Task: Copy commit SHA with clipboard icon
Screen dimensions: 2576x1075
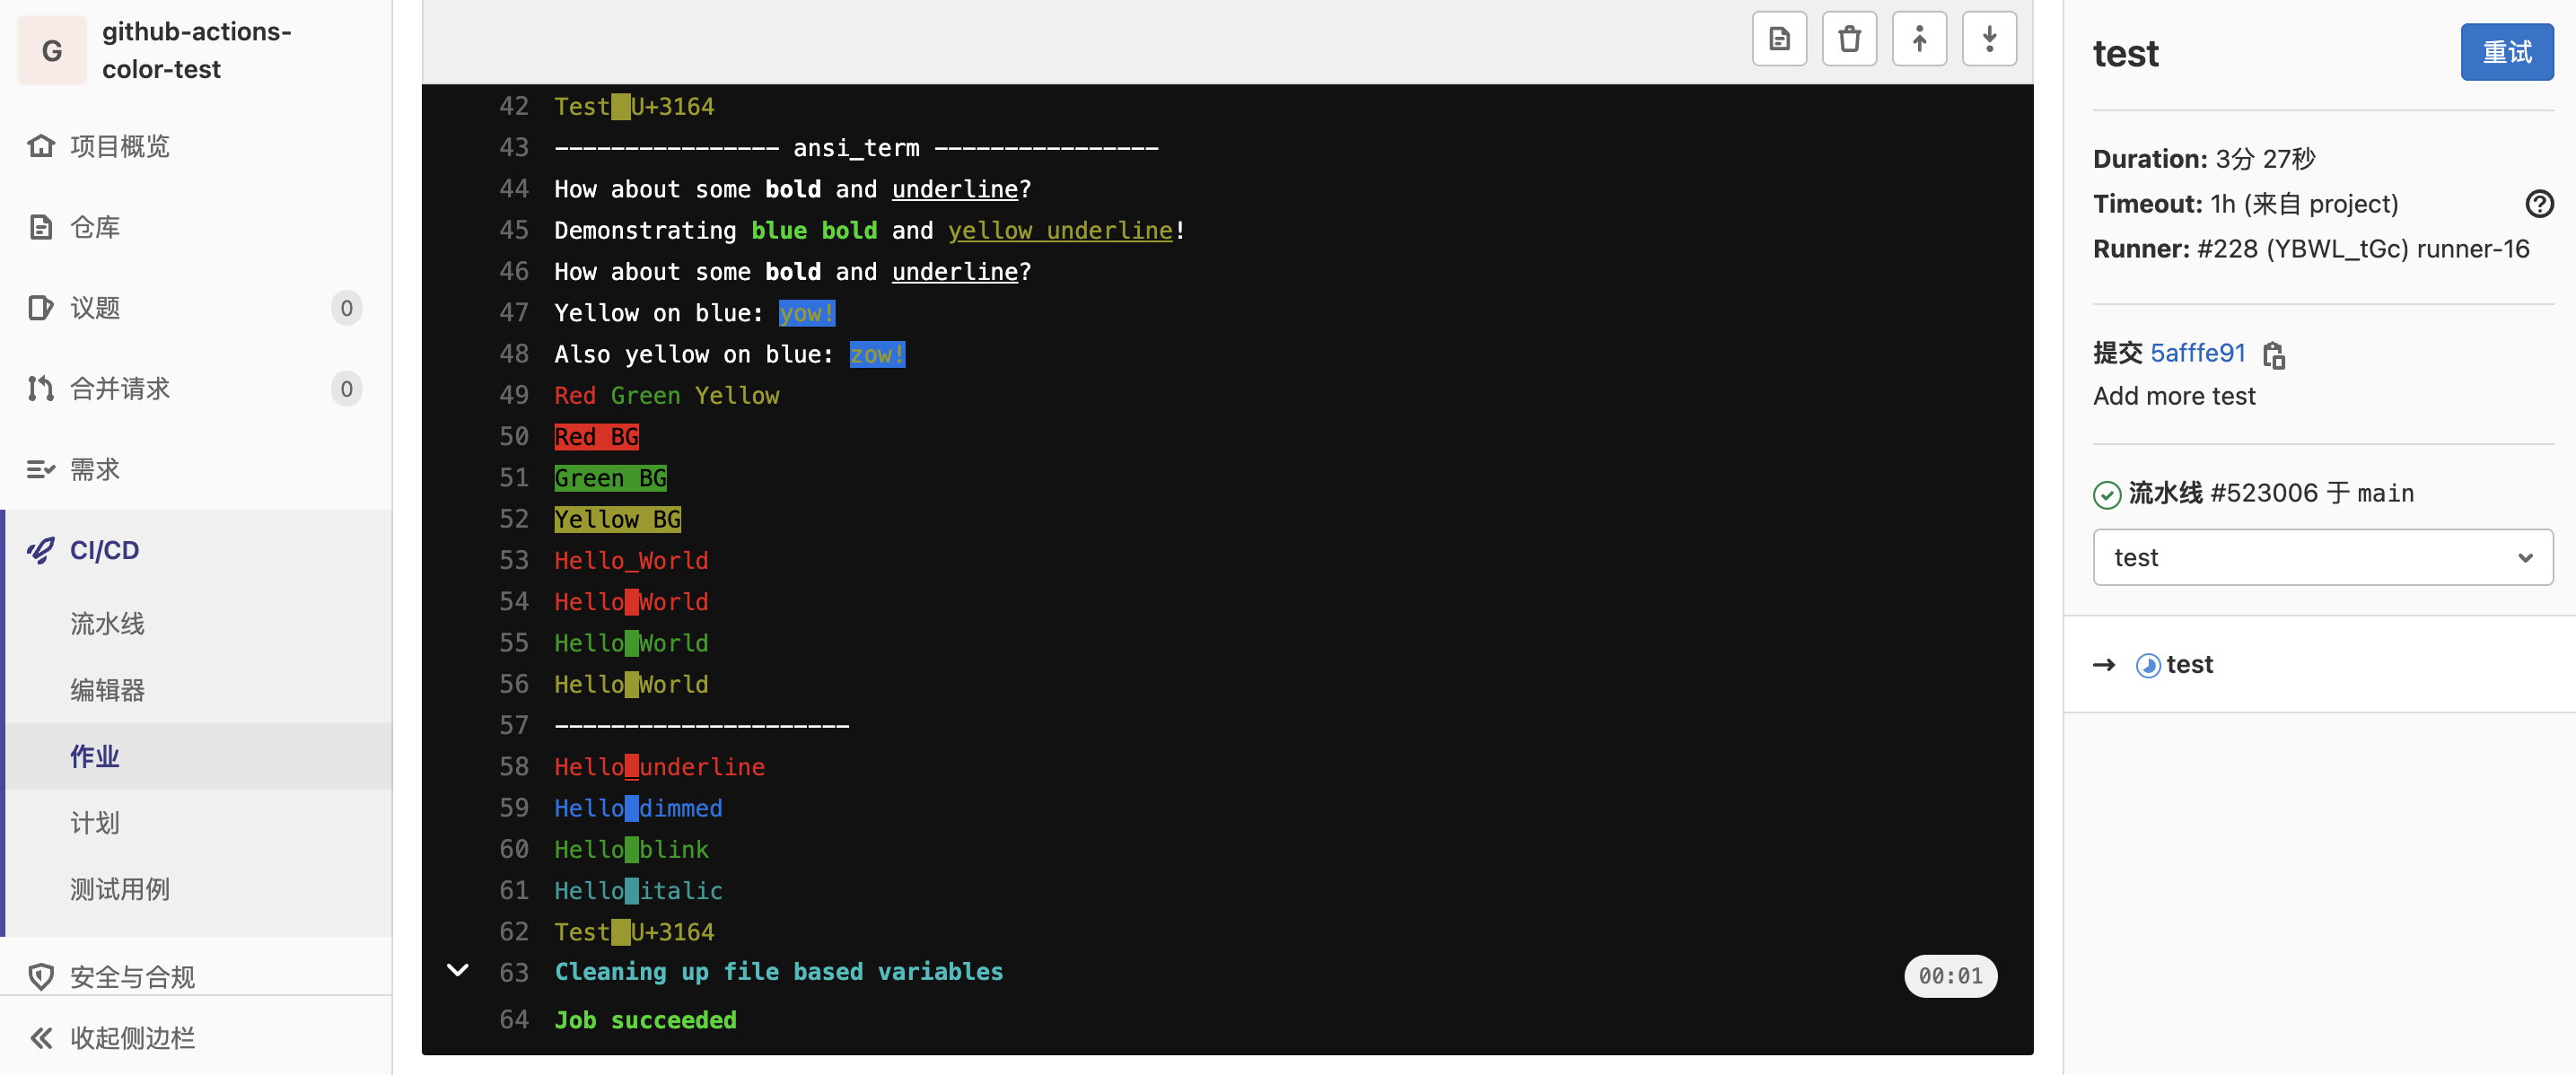Action: coord(2275,355)
